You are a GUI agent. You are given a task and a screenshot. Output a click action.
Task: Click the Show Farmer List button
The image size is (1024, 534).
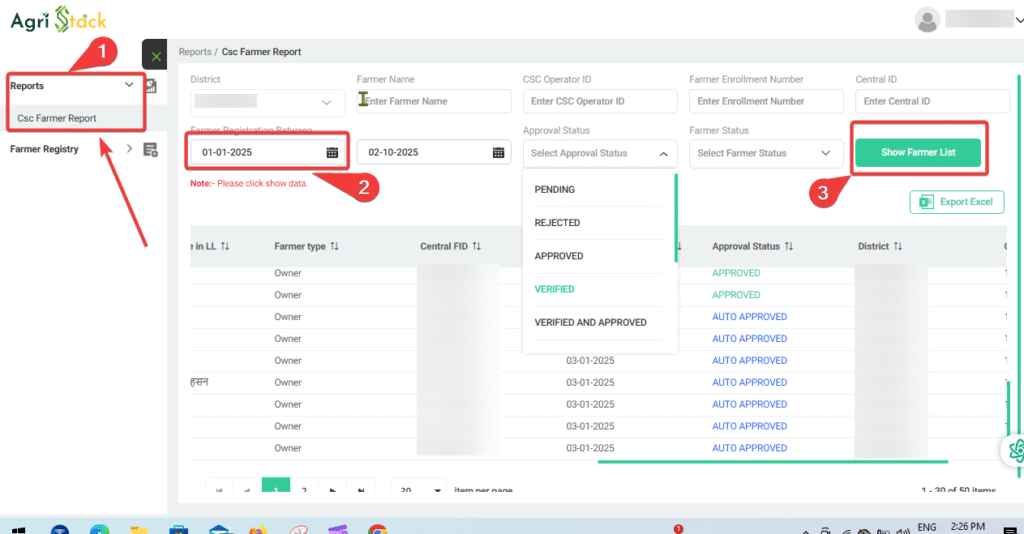tap(919, 152)
